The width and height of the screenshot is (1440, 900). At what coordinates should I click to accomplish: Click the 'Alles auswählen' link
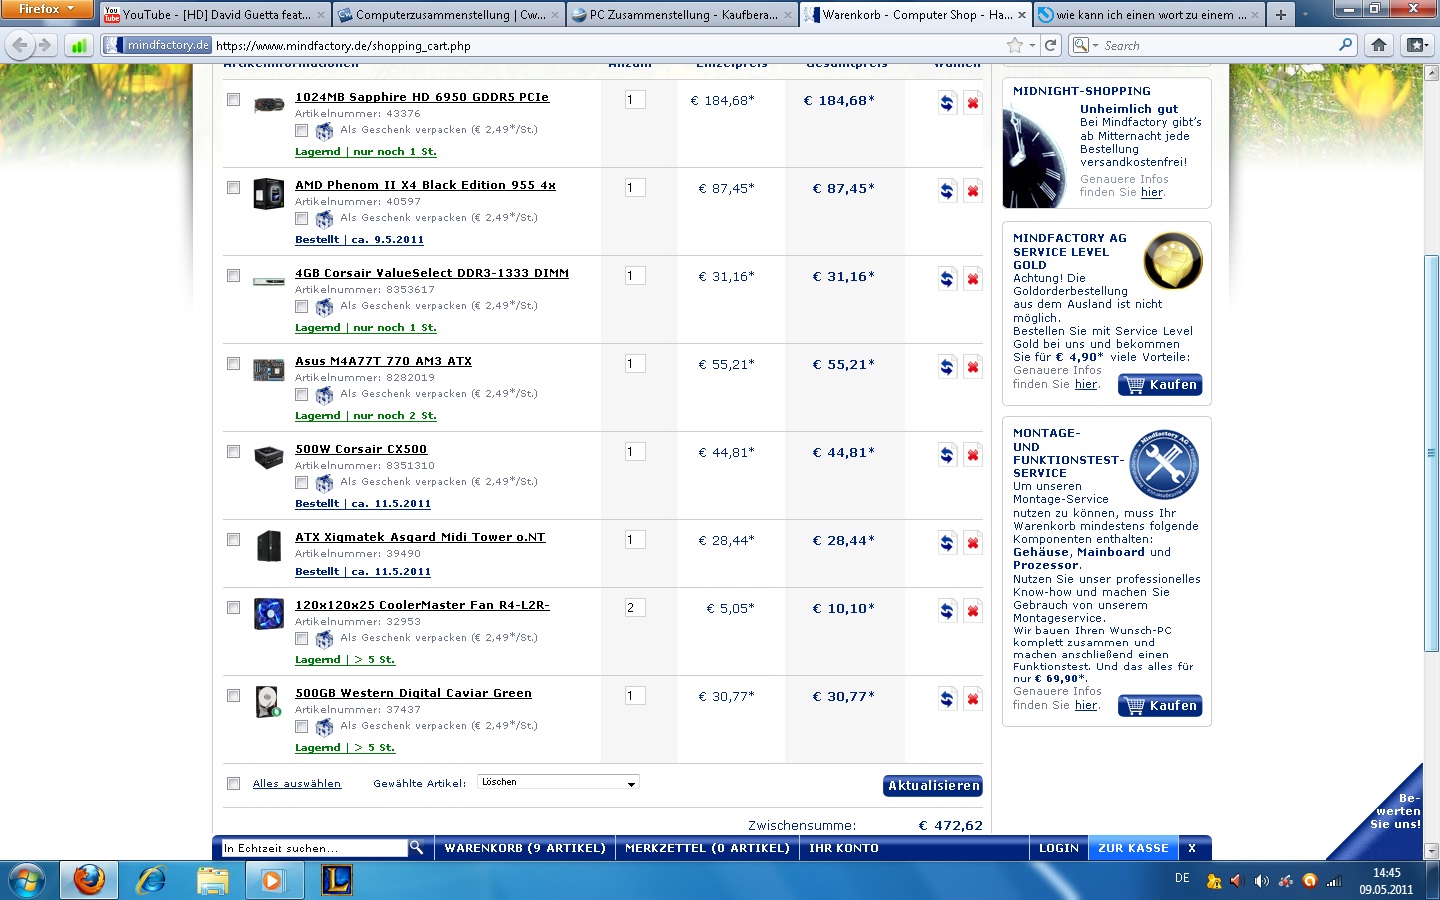click(x=297, y=783)
